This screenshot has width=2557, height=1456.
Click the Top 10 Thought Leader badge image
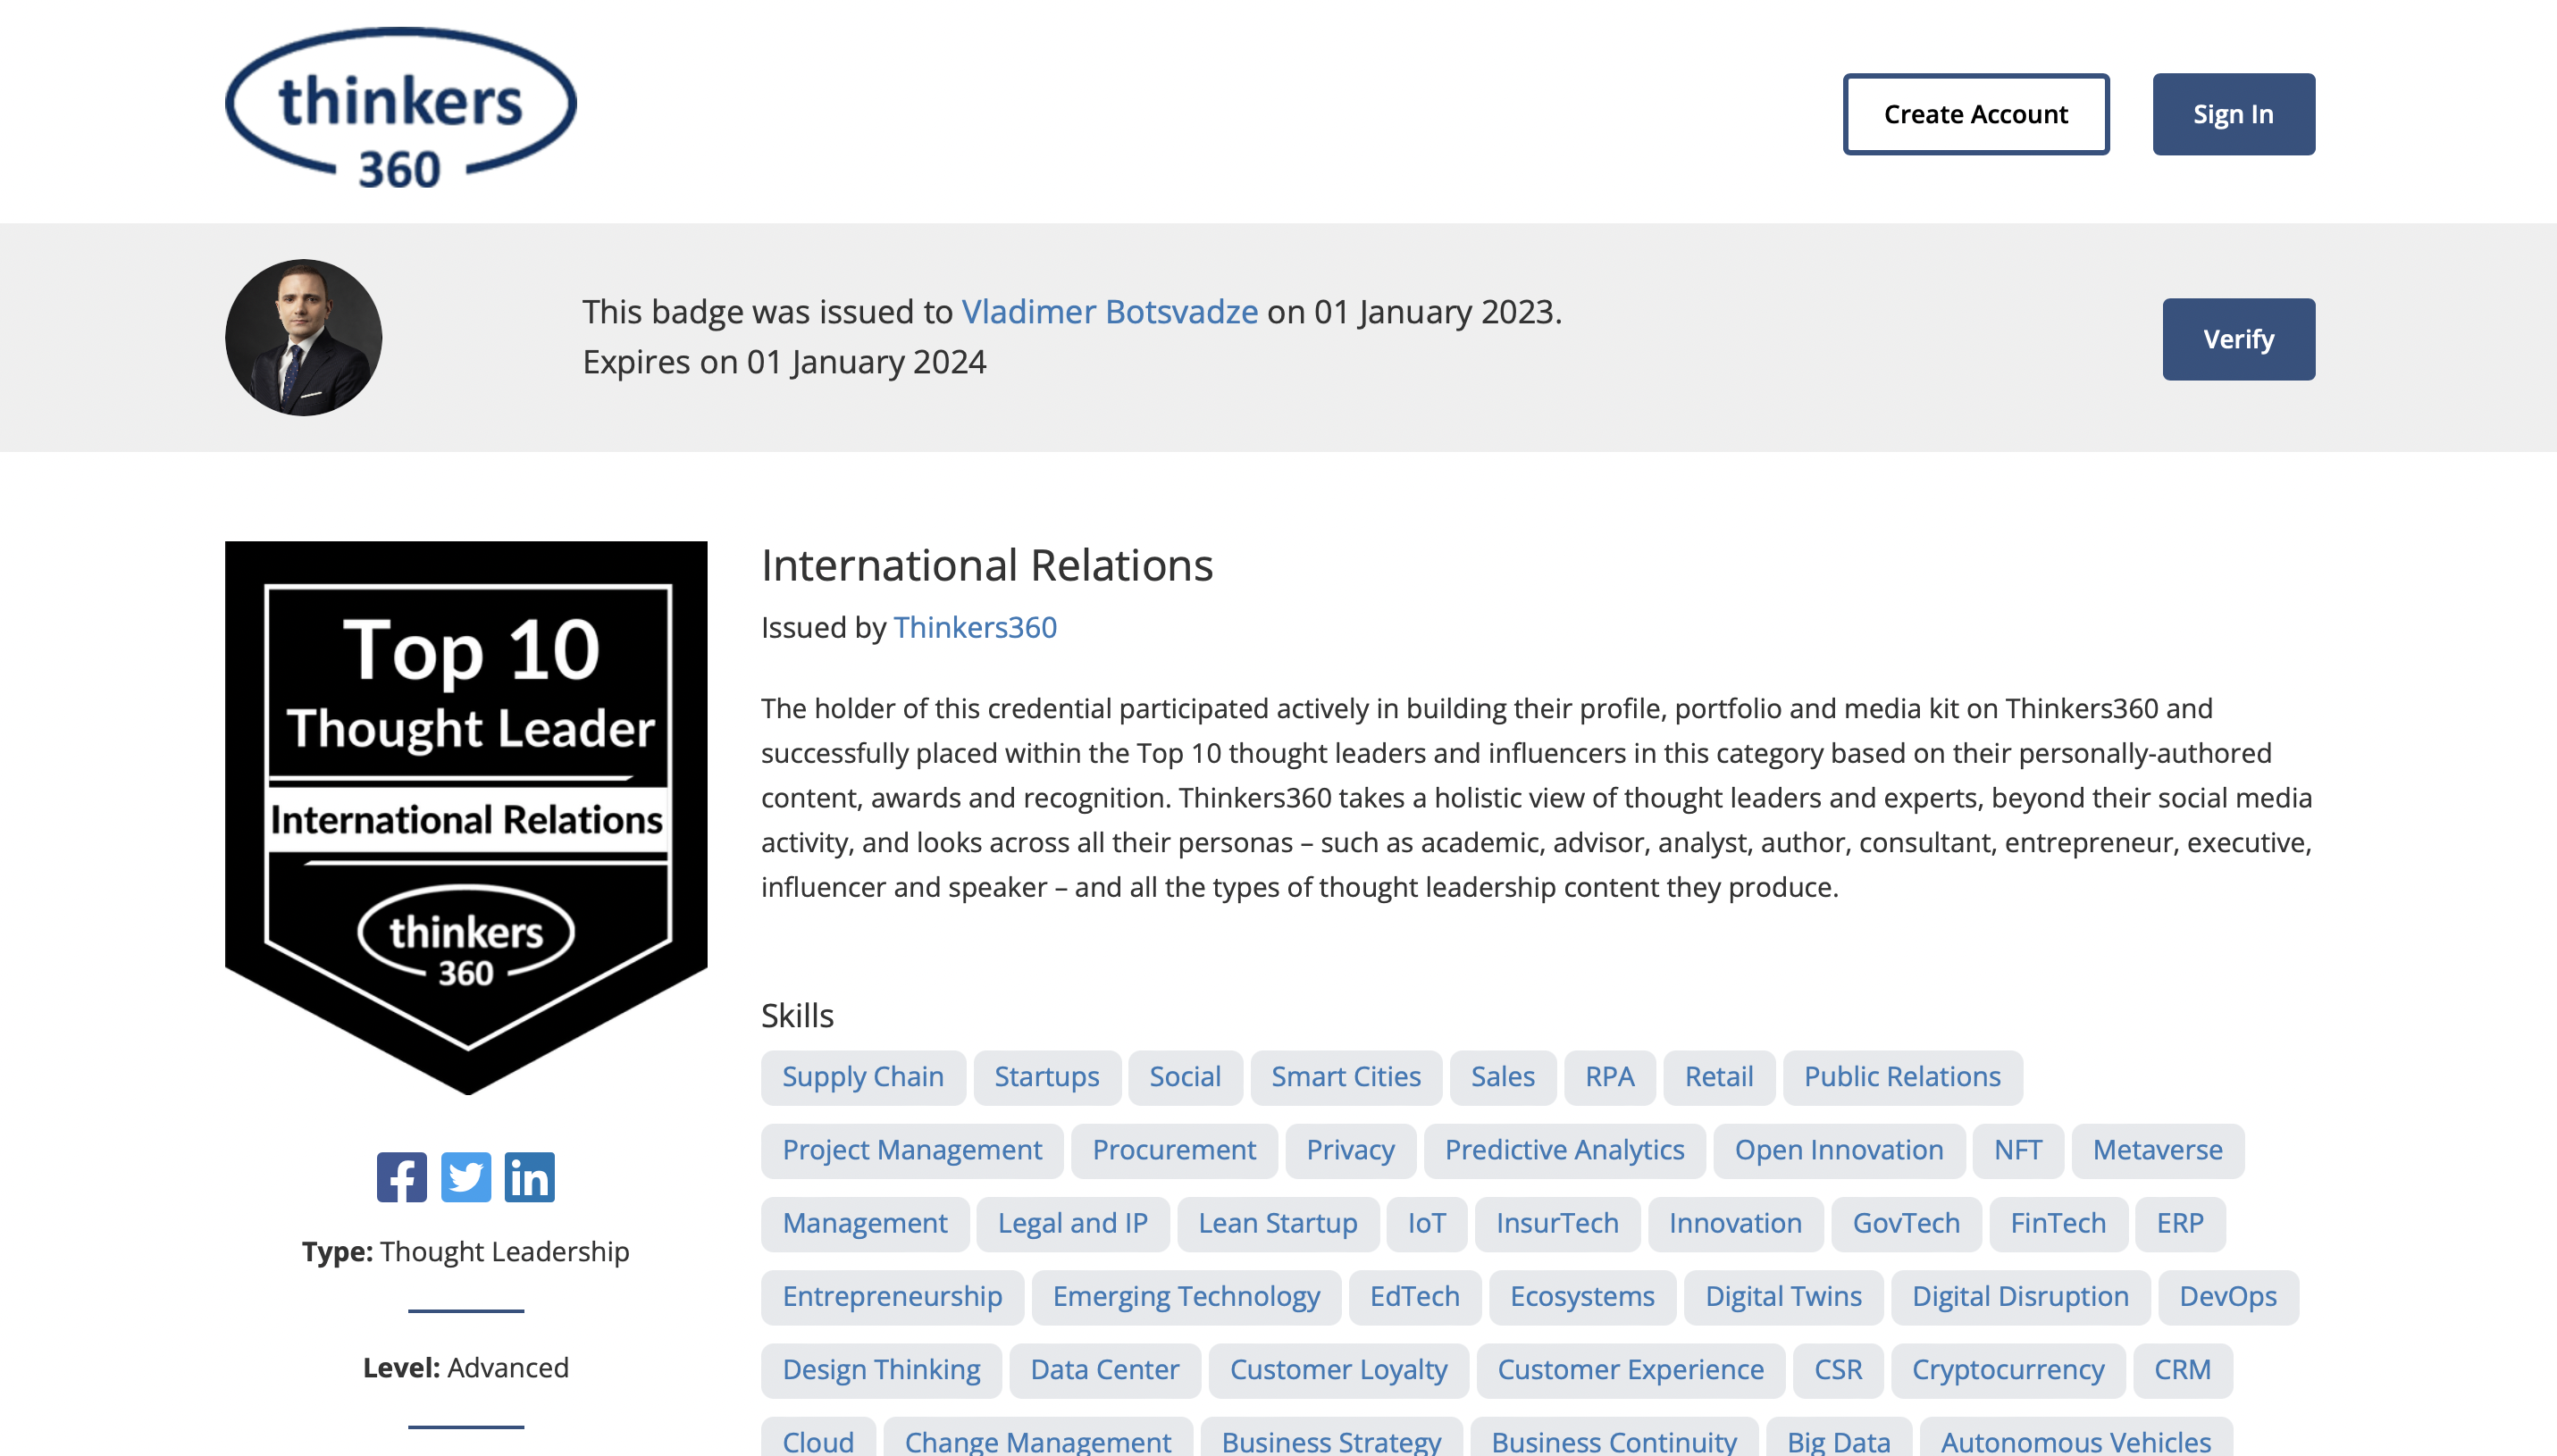(466, 817)
